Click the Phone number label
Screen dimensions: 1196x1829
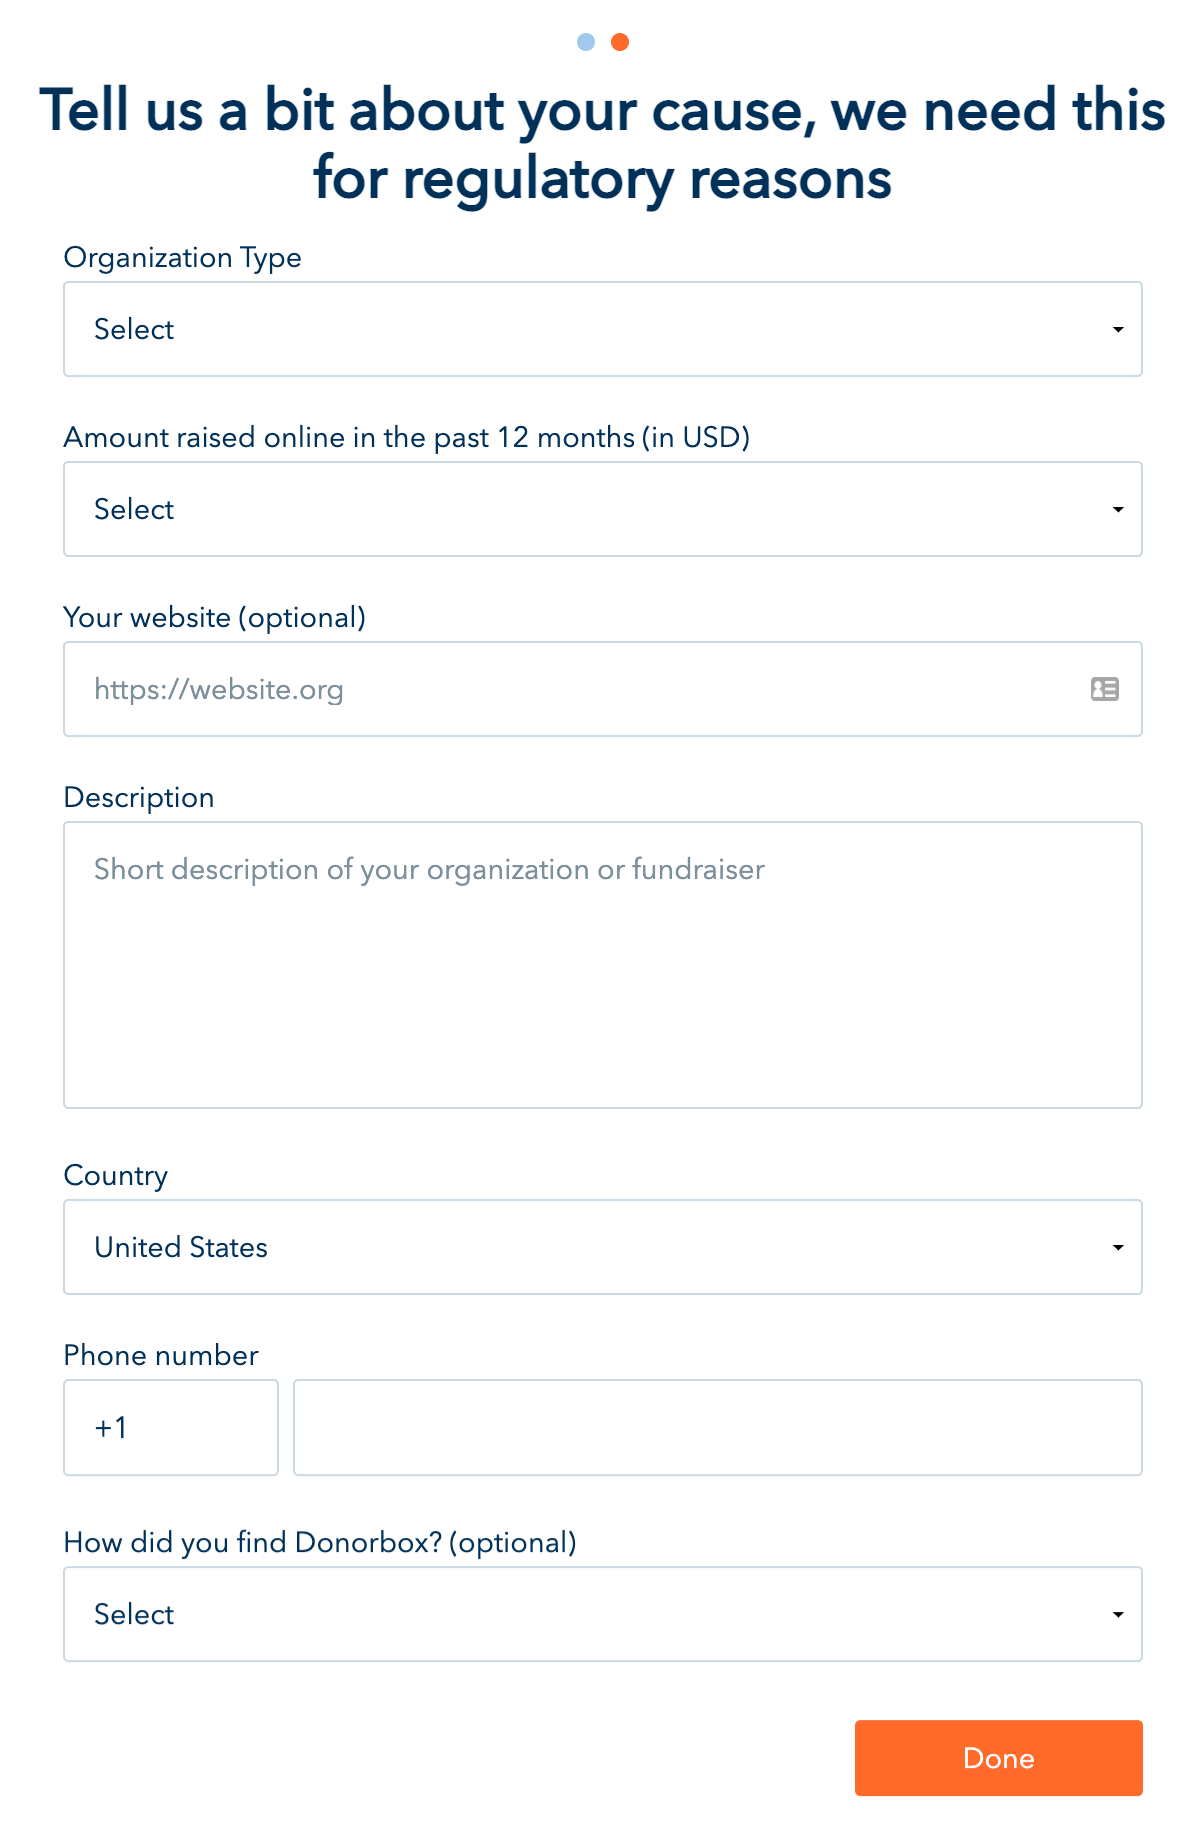pyautogui.click(x=161, y=1356)
